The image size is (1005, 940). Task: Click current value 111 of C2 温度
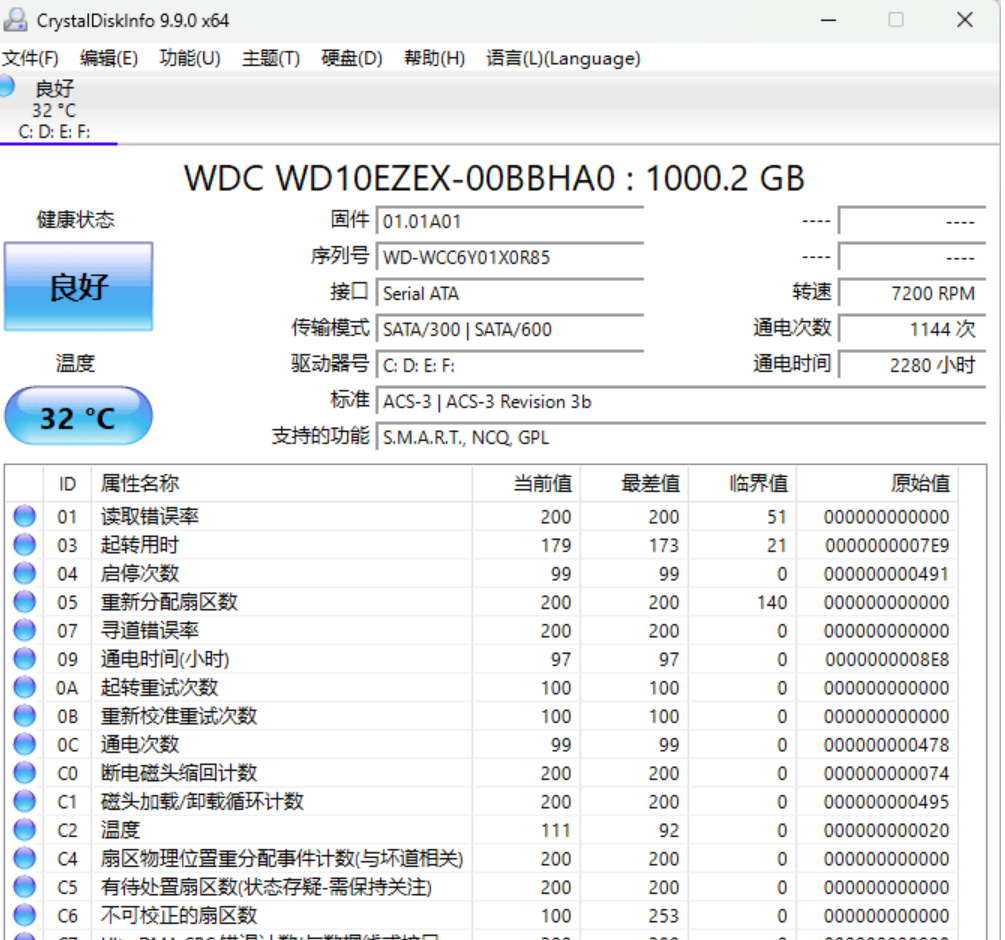pos(555,830)
